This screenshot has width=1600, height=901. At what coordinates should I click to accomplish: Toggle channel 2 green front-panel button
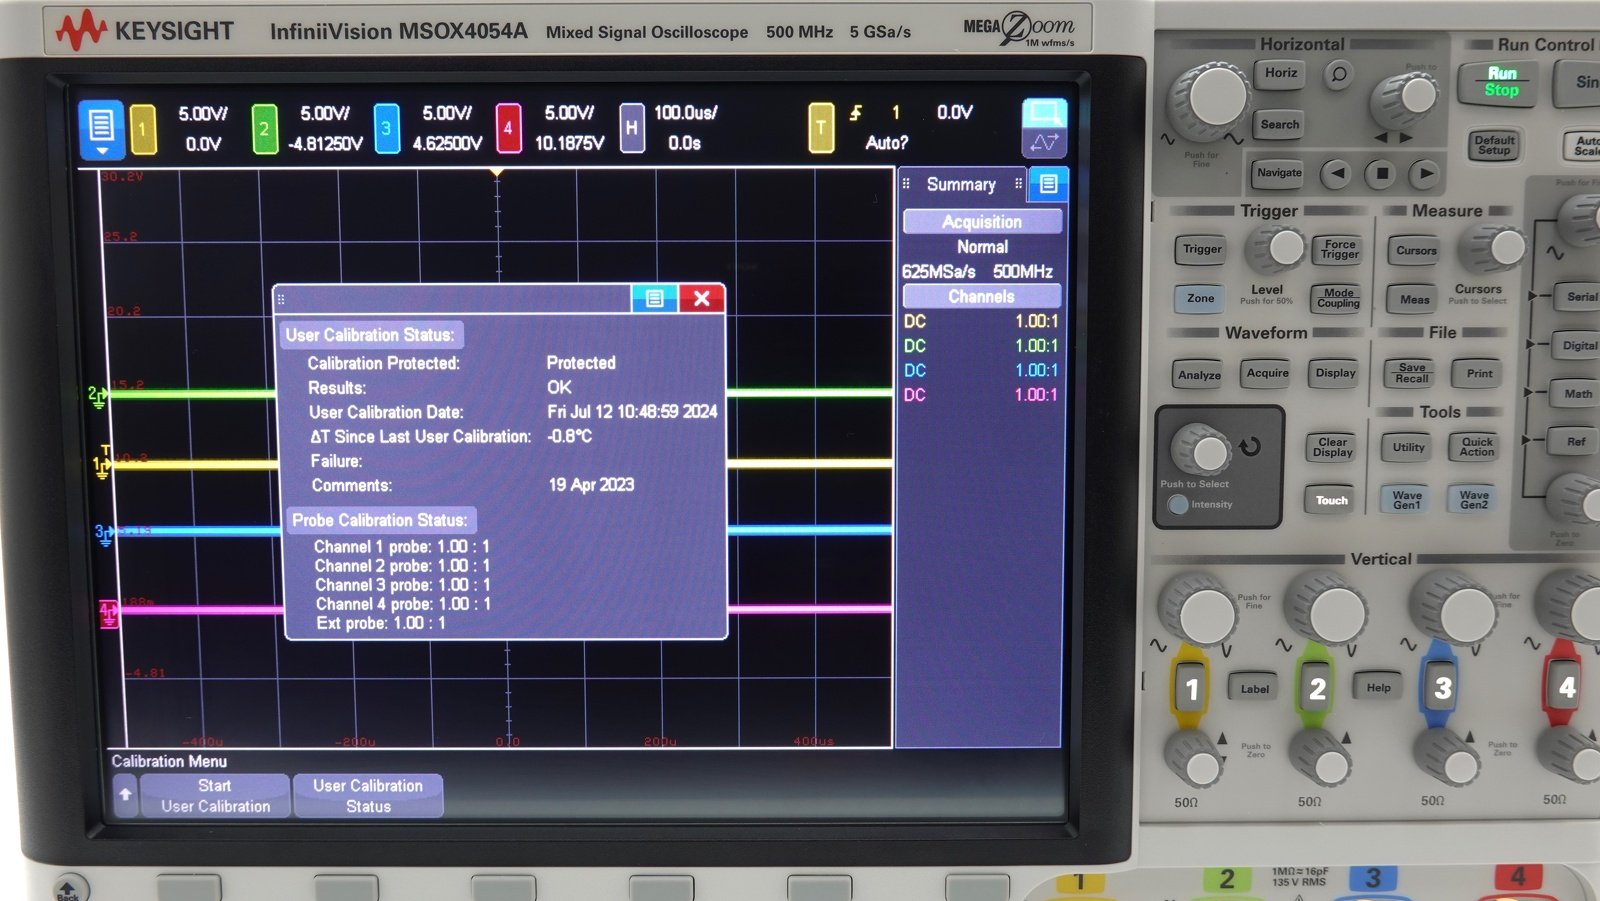click(x=1316, y=688)
